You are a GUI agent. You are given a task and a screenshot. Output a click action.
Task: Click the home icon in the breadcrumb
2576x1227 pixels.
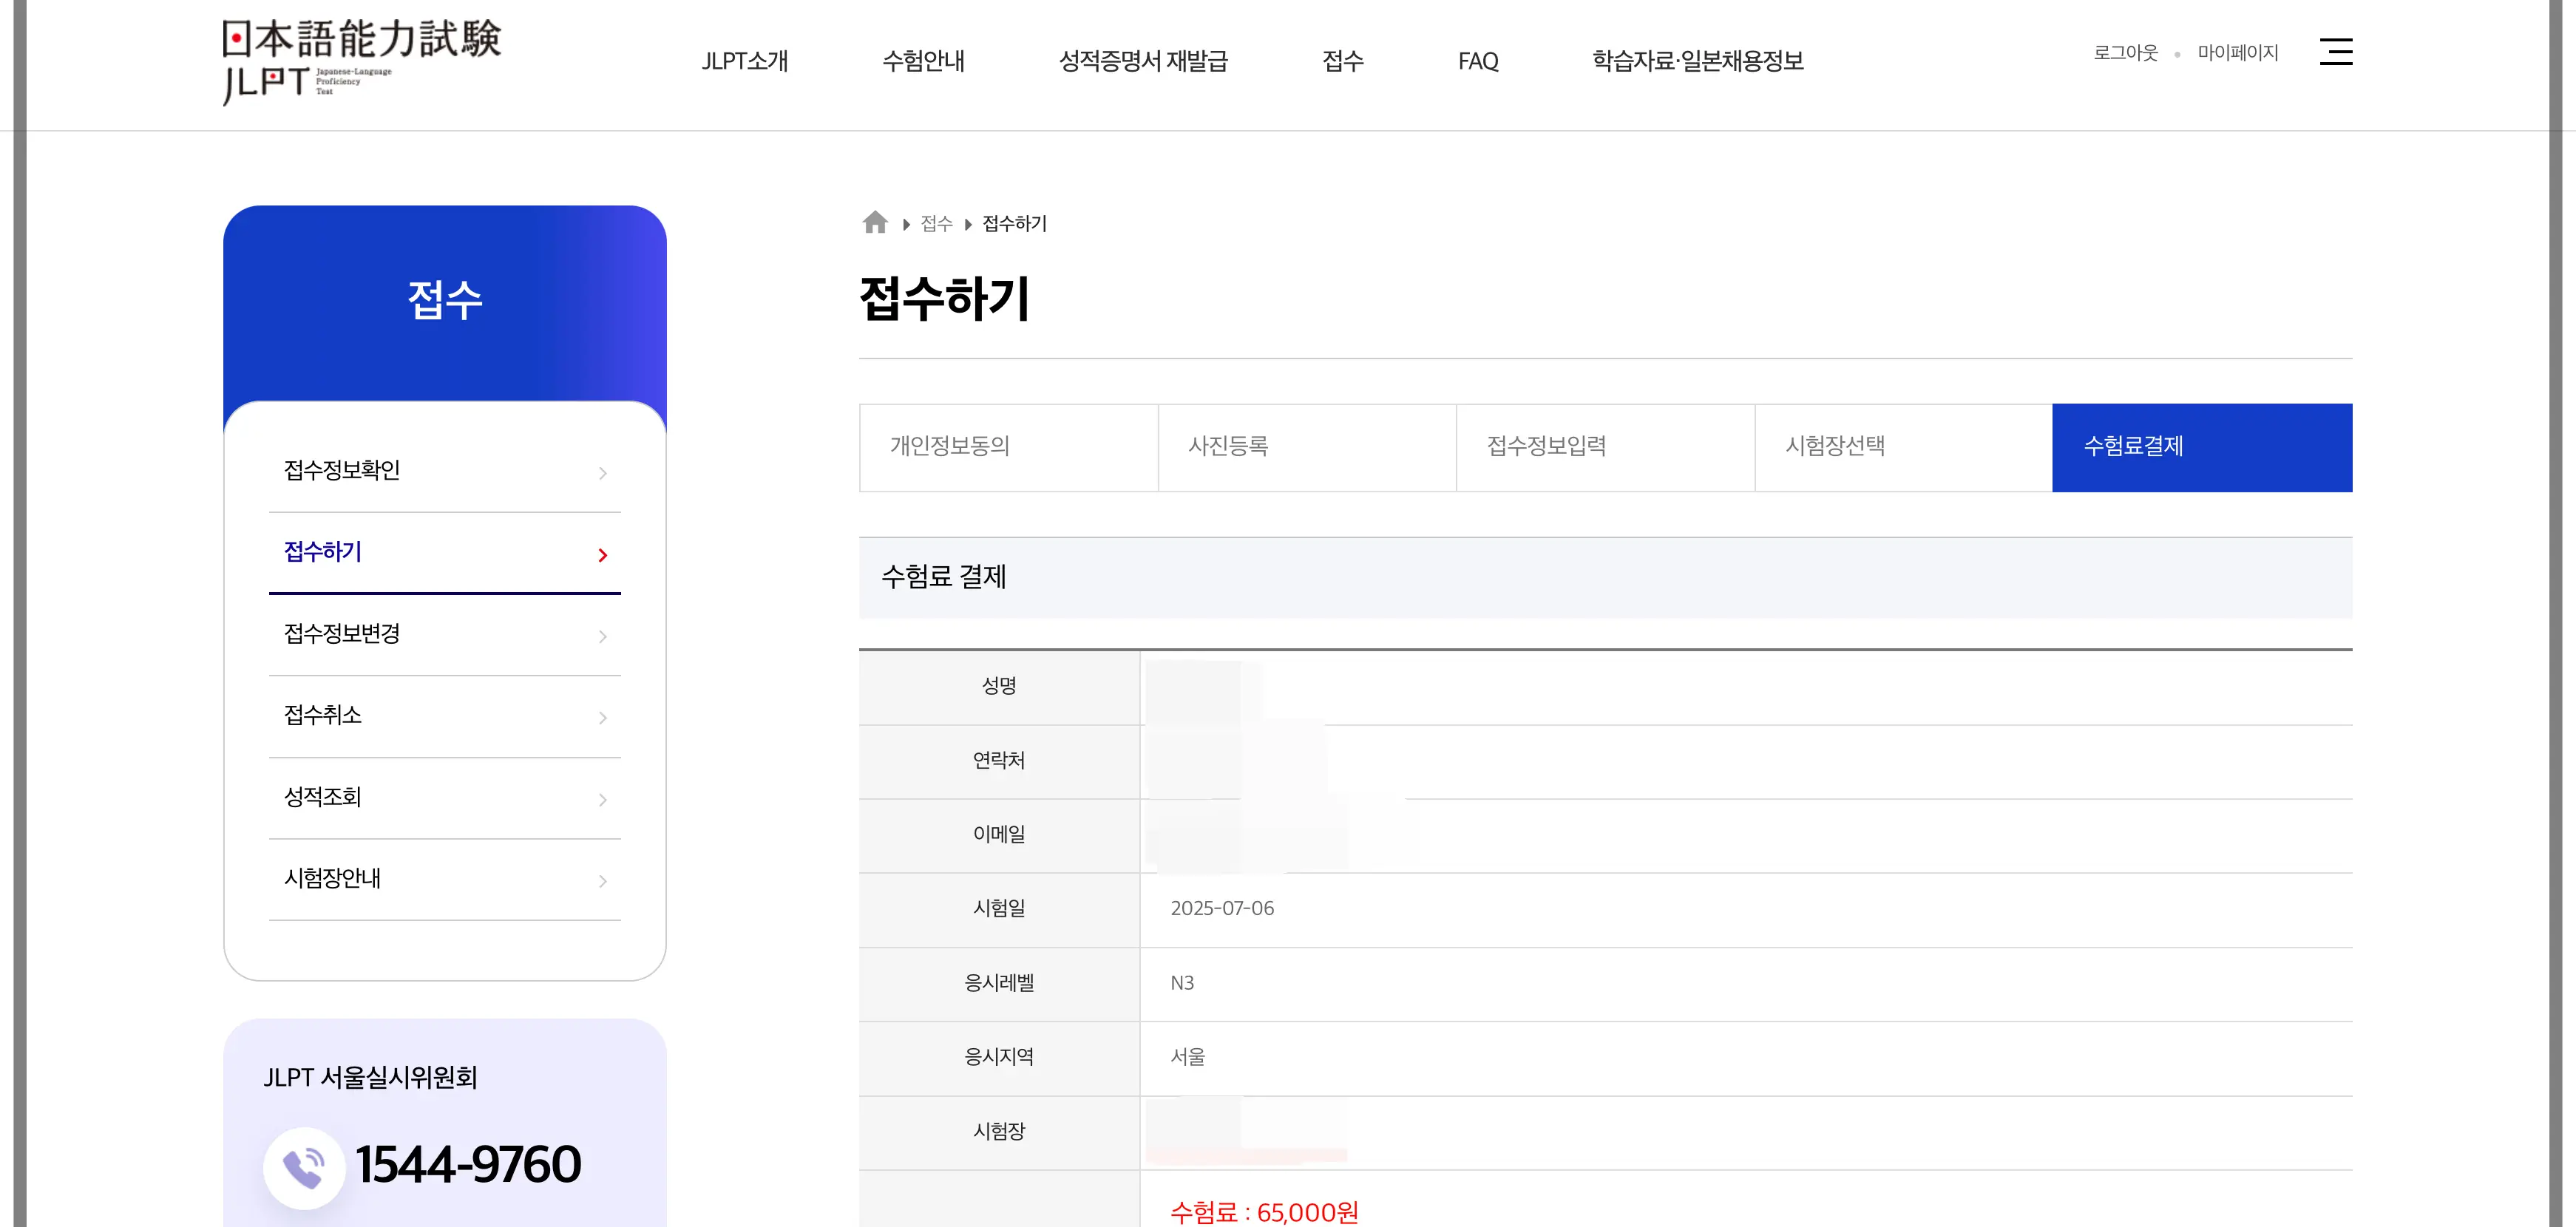[875, 223]
